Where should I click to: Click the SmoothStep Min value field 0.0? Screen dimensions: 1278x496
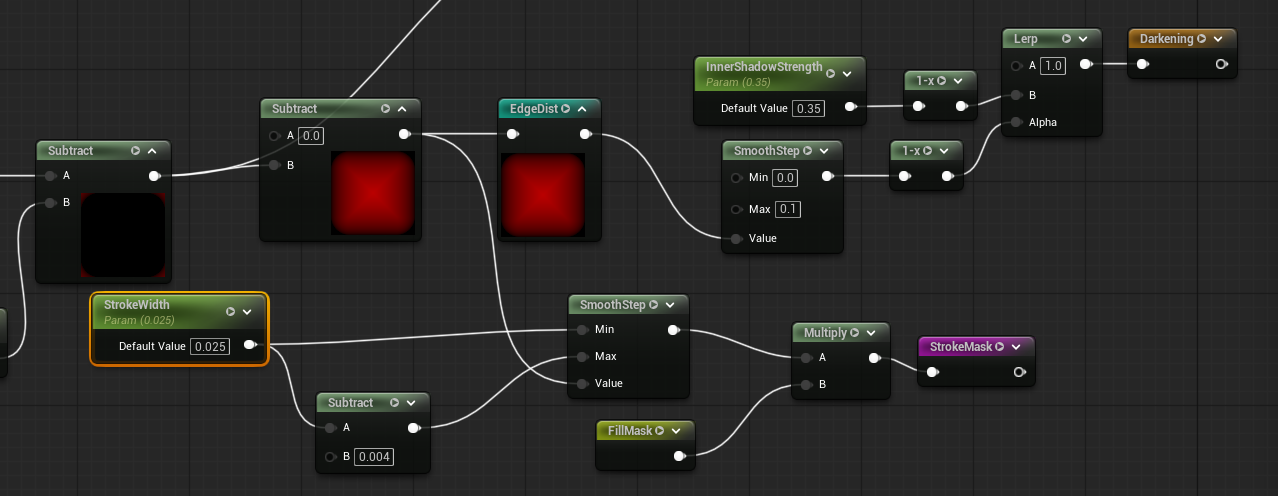pyautogui.click(x=785, y=178)
